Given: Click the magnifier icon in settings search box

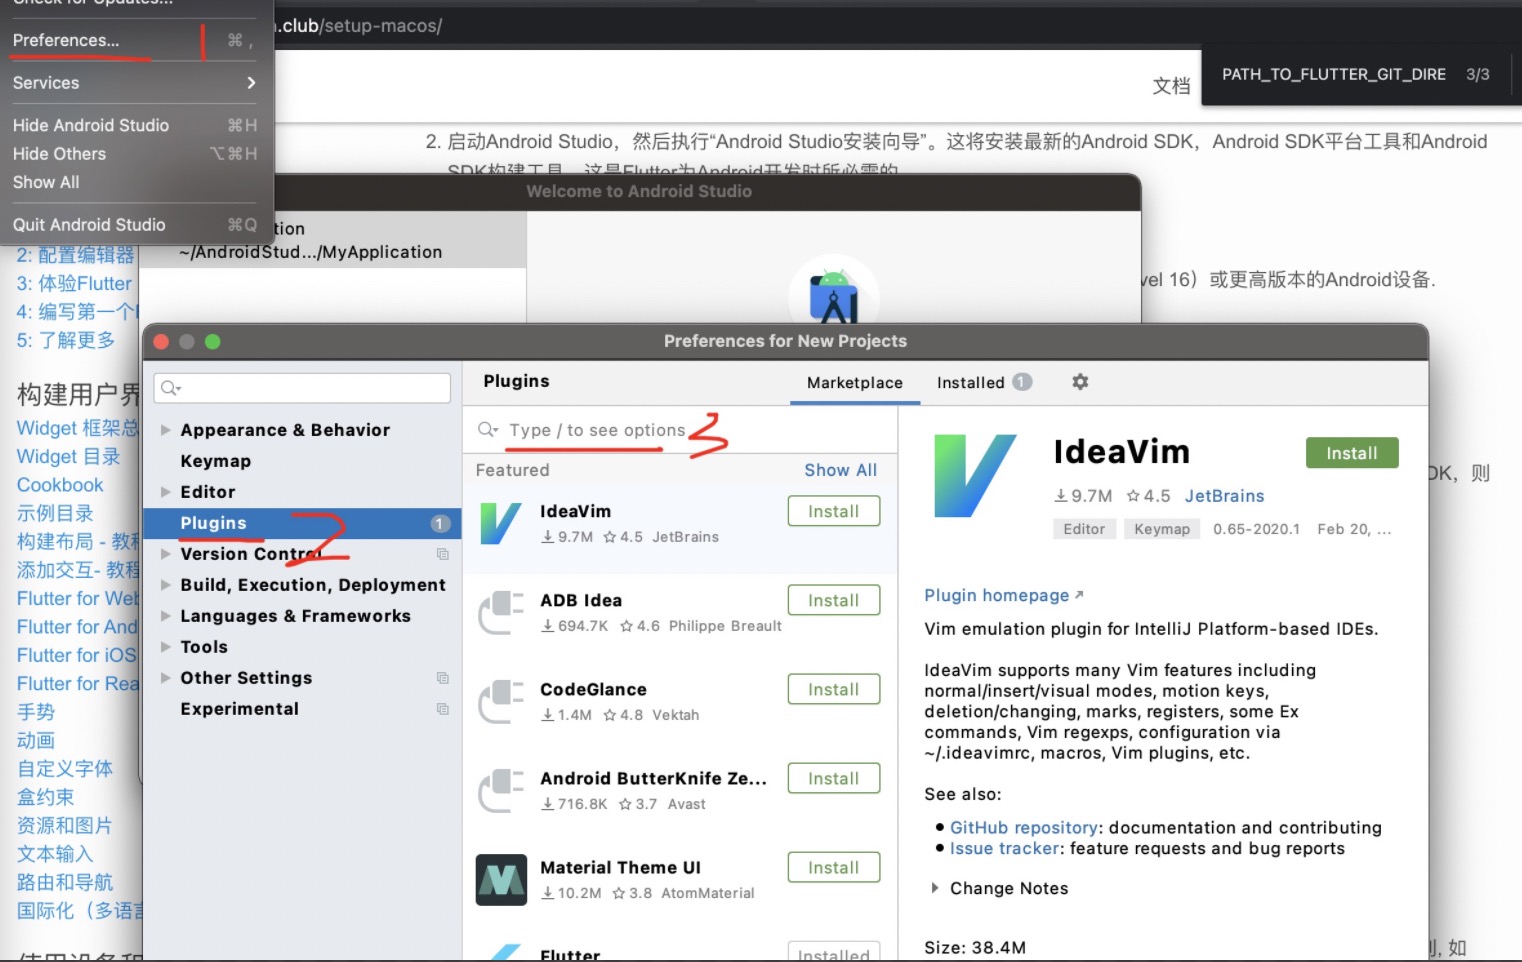Looking at the screenshot, I should pyautogui.click(x=170, y=388).
